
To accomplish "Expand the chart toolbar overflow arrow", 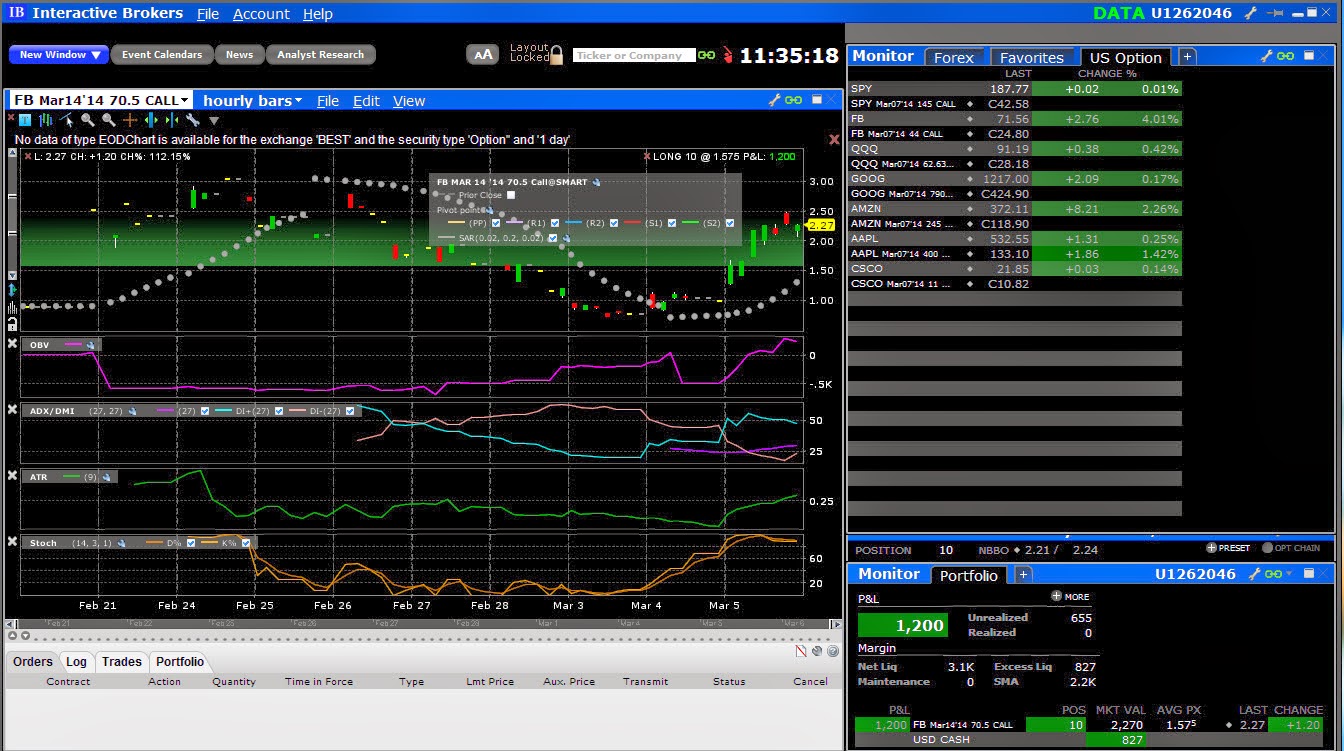I will coord(214,121).
